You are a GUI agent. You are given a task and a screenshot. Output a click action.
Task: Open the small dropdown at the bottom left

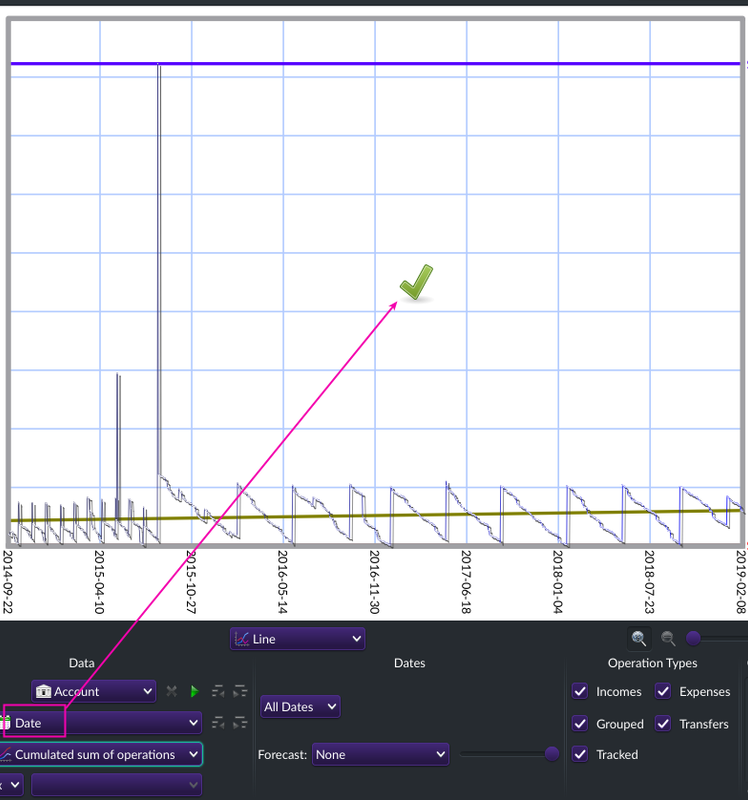tap(11, 785)
